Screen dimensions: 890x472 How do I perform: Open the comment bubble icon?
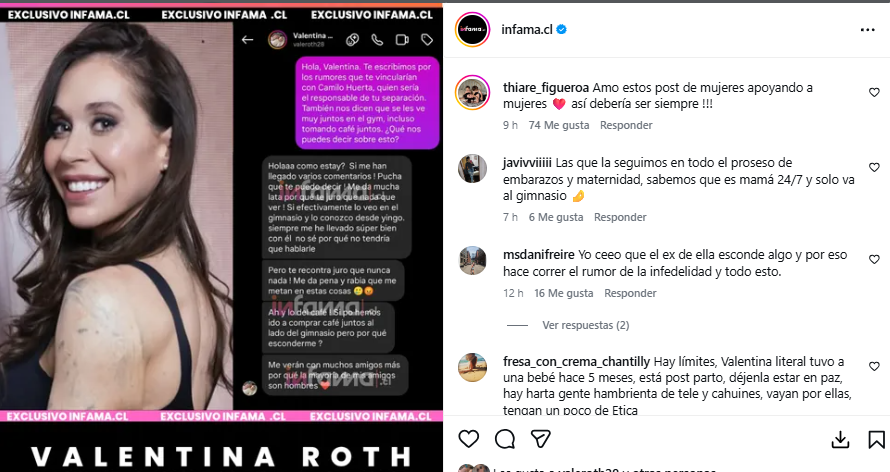click(505, 439)
